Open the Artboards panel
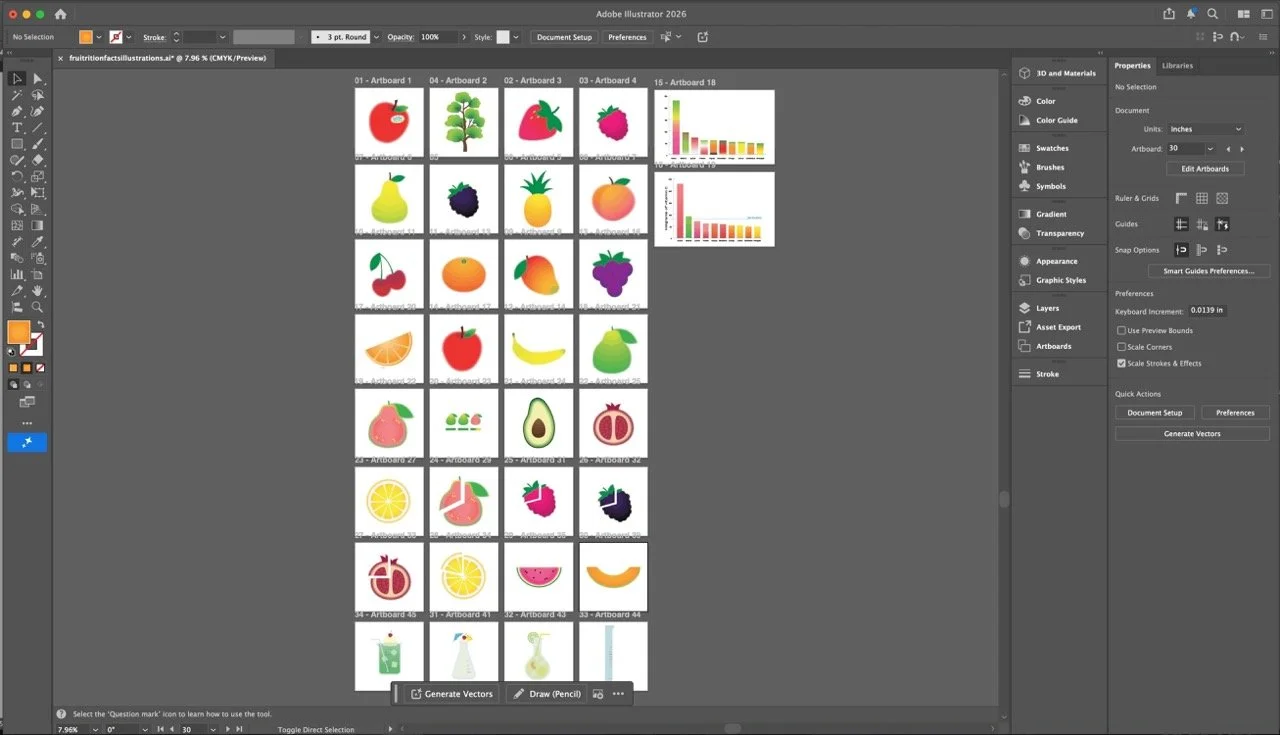 point(1044,346)
